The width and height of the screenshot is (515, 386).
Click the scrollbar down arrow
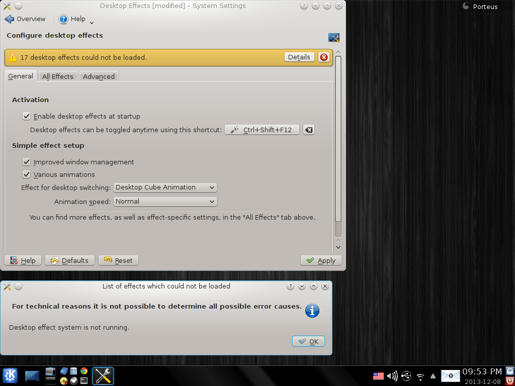tap(338, 247)
